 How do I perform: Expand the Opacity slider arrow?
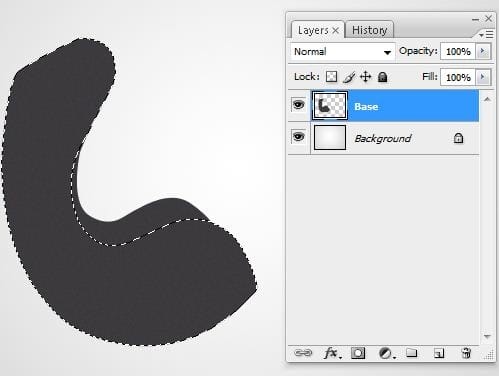click(x=482, y=51)
